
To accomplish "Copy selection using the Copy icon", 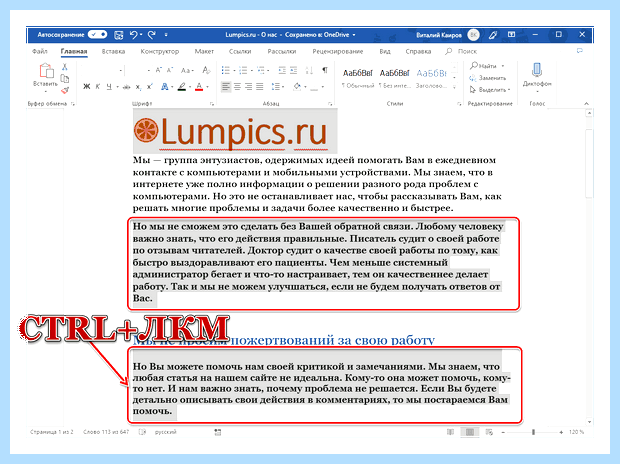I will coord(64,78).
